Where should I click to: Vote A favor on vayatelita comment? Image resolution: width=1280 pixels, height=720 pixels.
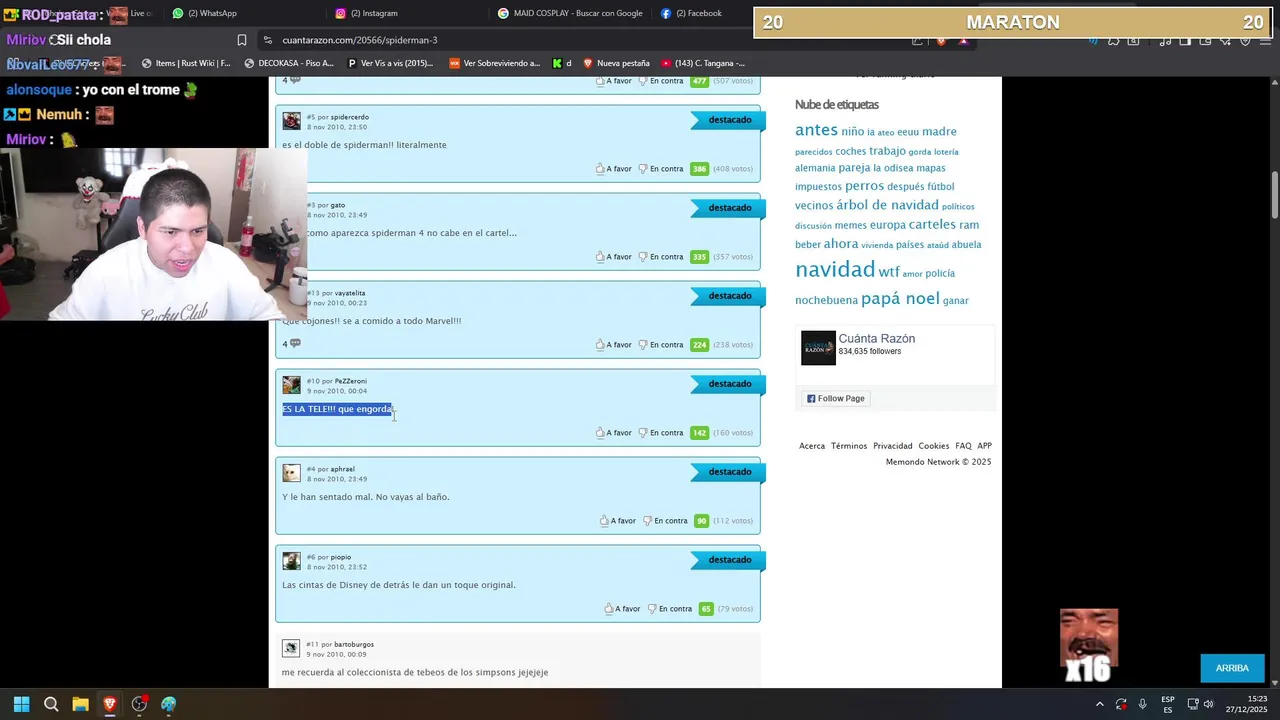tap(614, 345)
